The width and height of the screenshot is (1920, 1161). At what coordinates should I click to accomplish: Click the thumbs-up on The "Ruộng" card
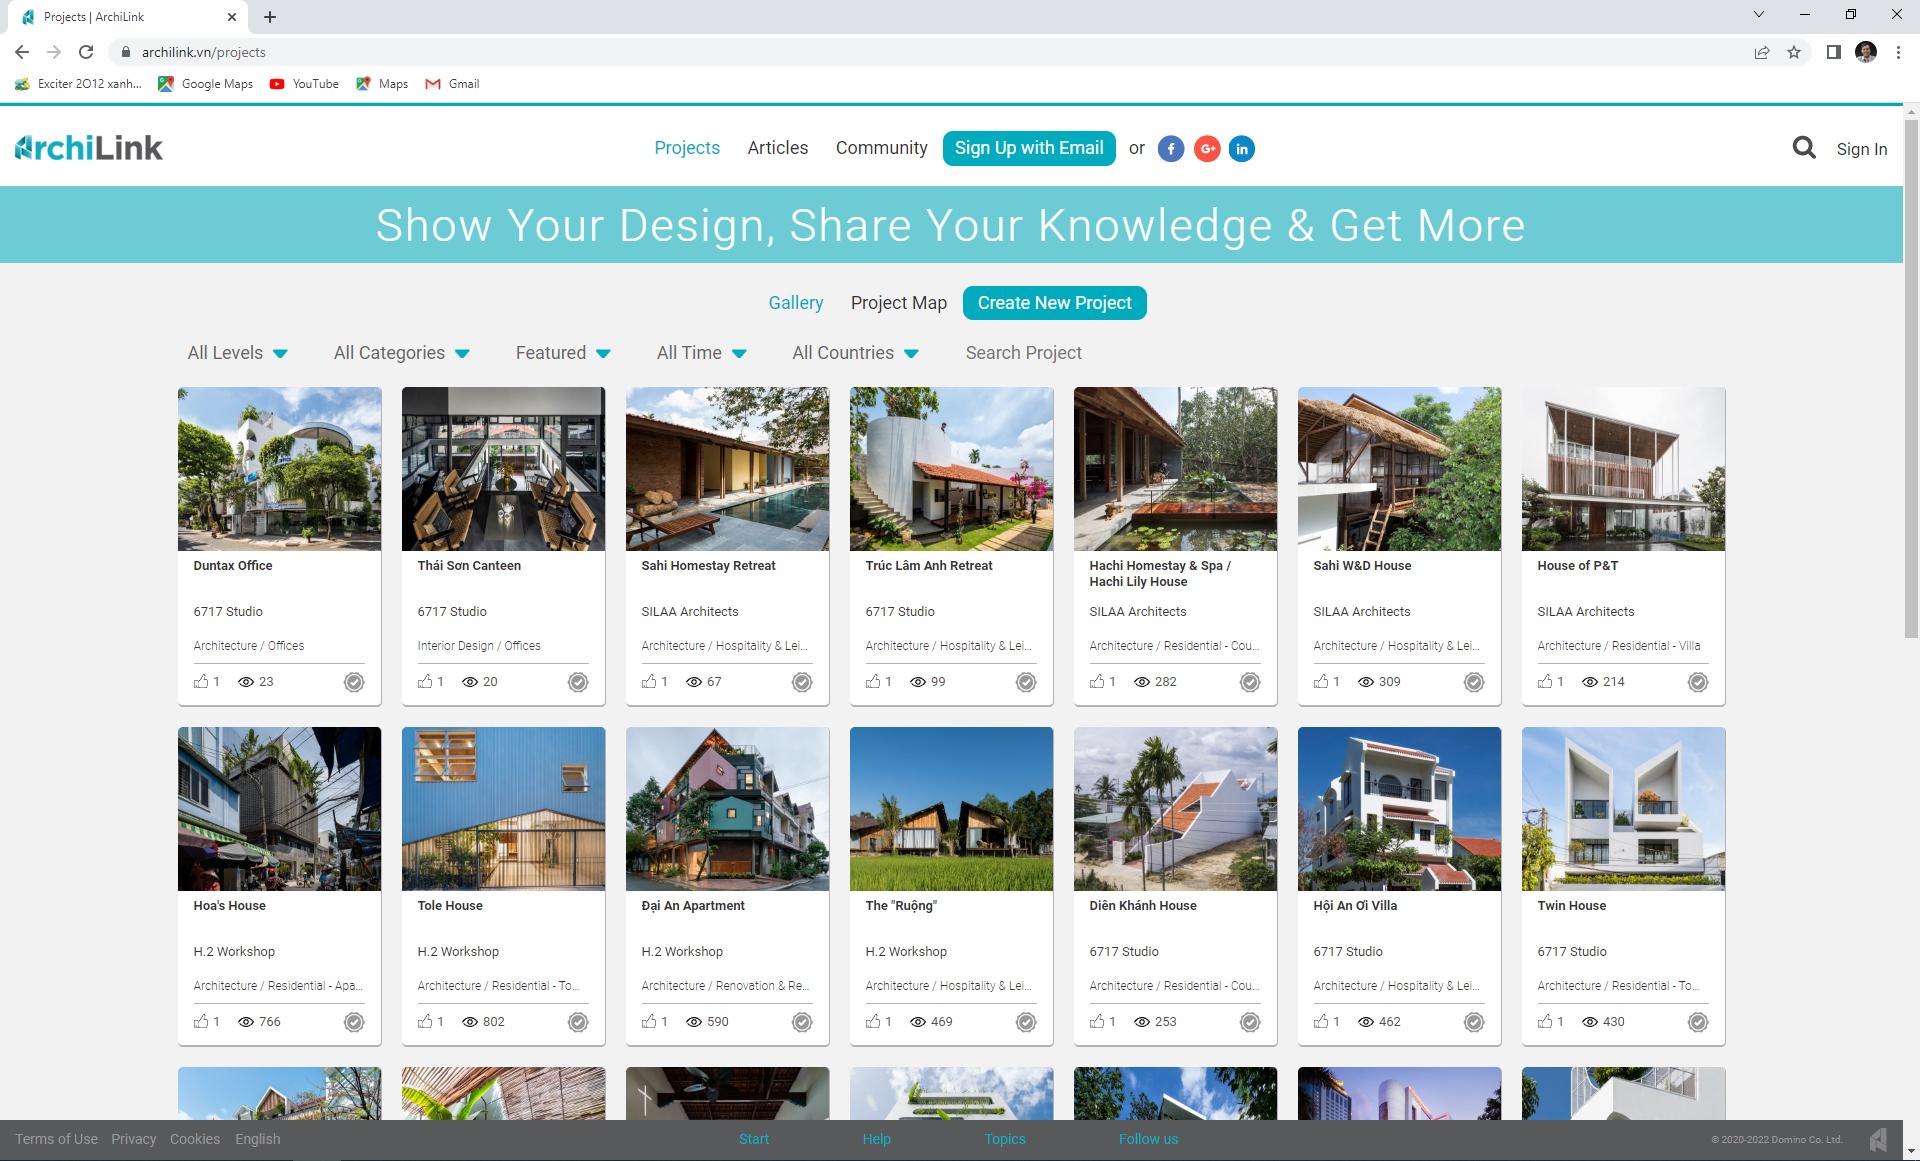(873, 1021)
